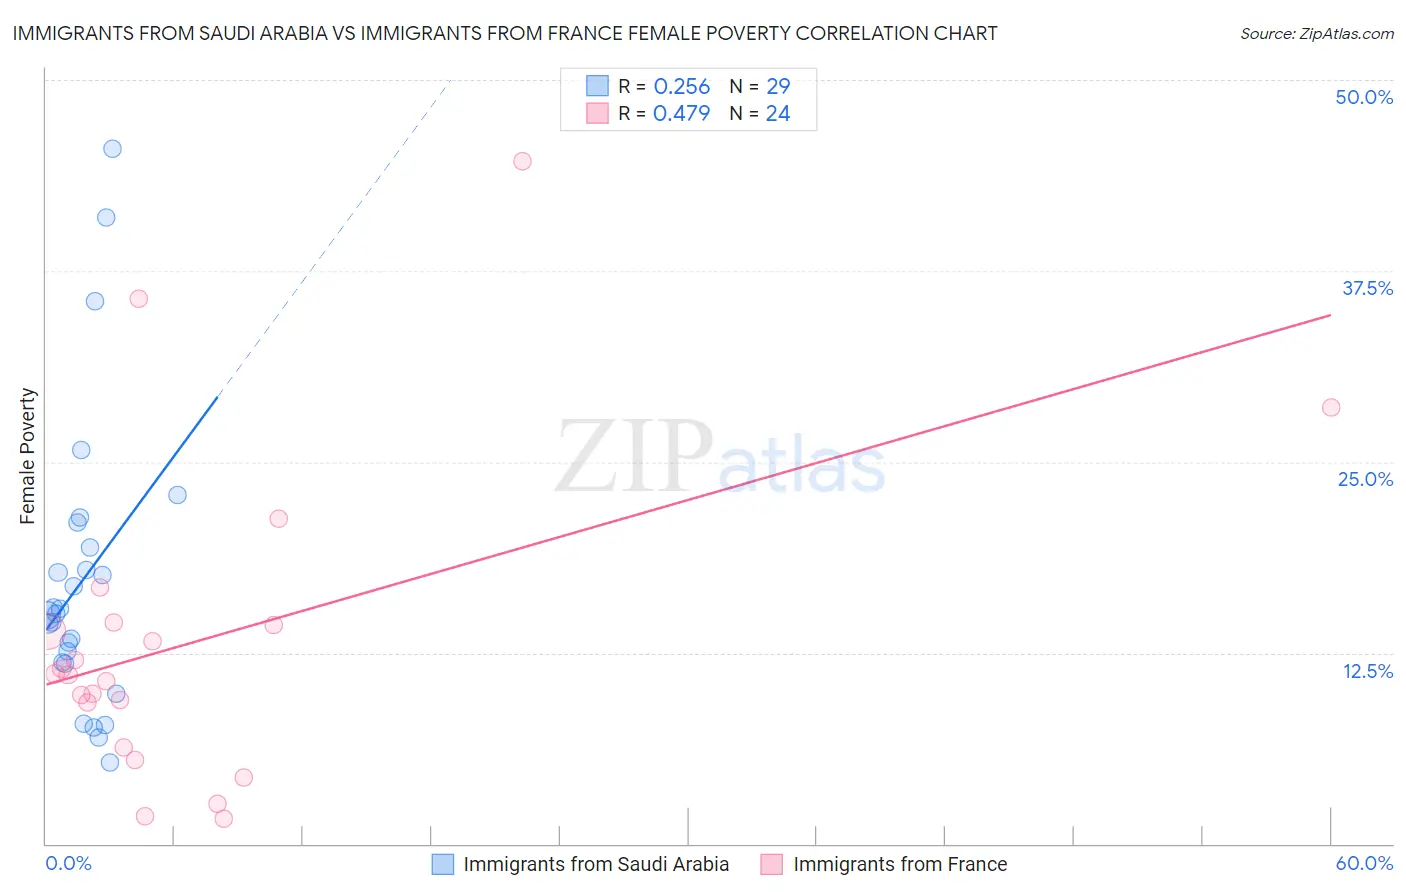Click the dashed blue extrapolation line
1406x892 pixels.
334,240
